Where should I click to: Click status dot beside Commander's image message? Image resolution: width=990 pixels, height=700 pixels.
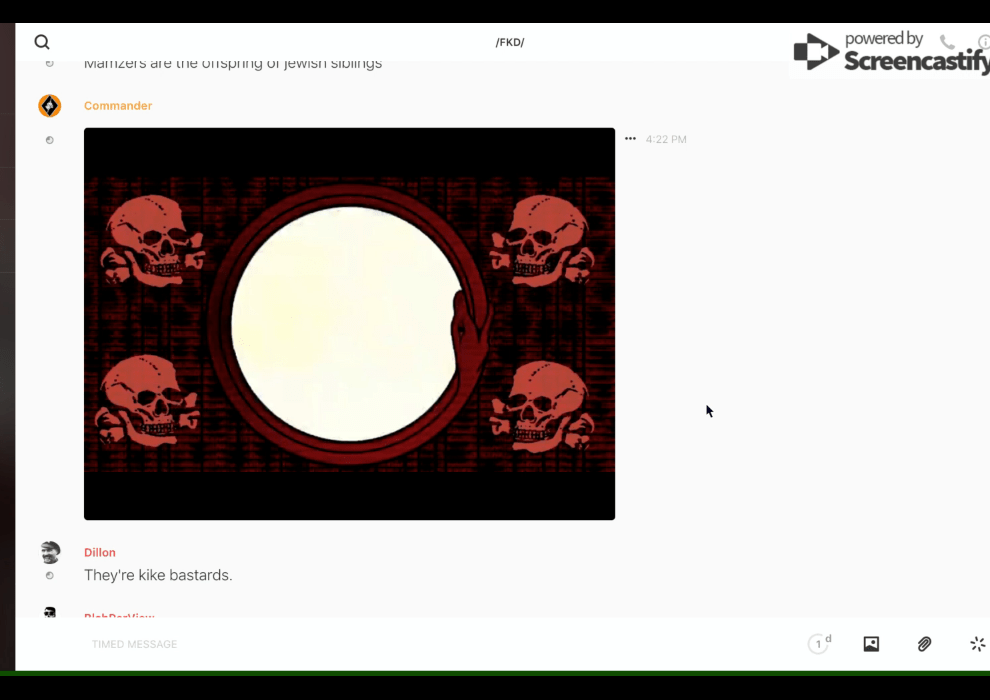pos(50,140)
